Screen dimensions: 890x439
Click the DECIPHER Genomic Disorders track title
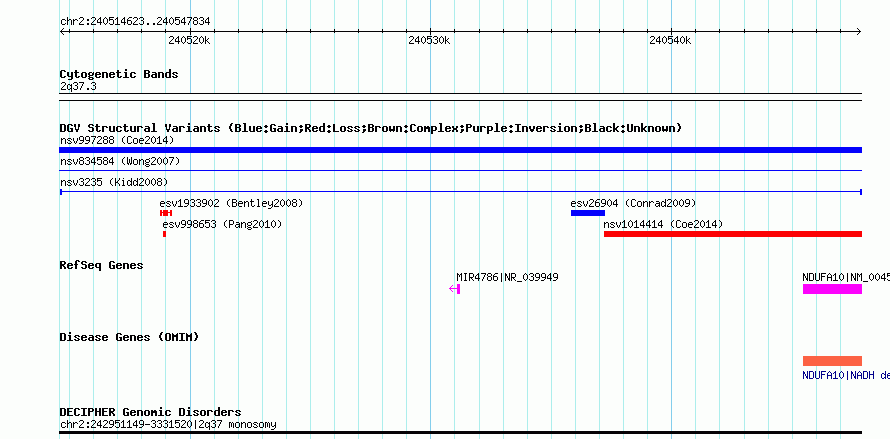click(150, 412)
